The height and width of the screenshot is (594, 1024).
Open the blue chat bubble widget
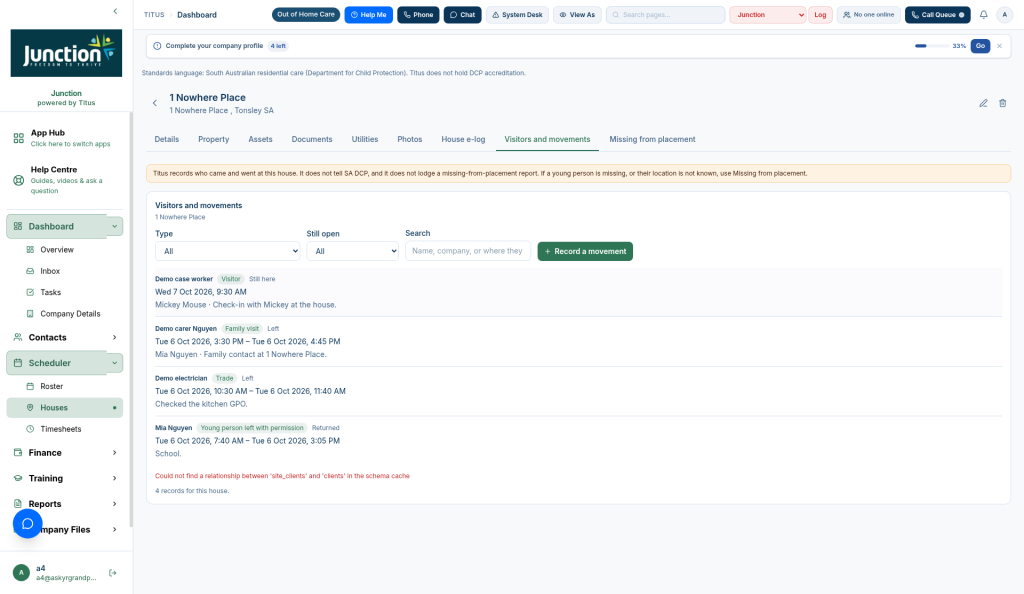27,524
